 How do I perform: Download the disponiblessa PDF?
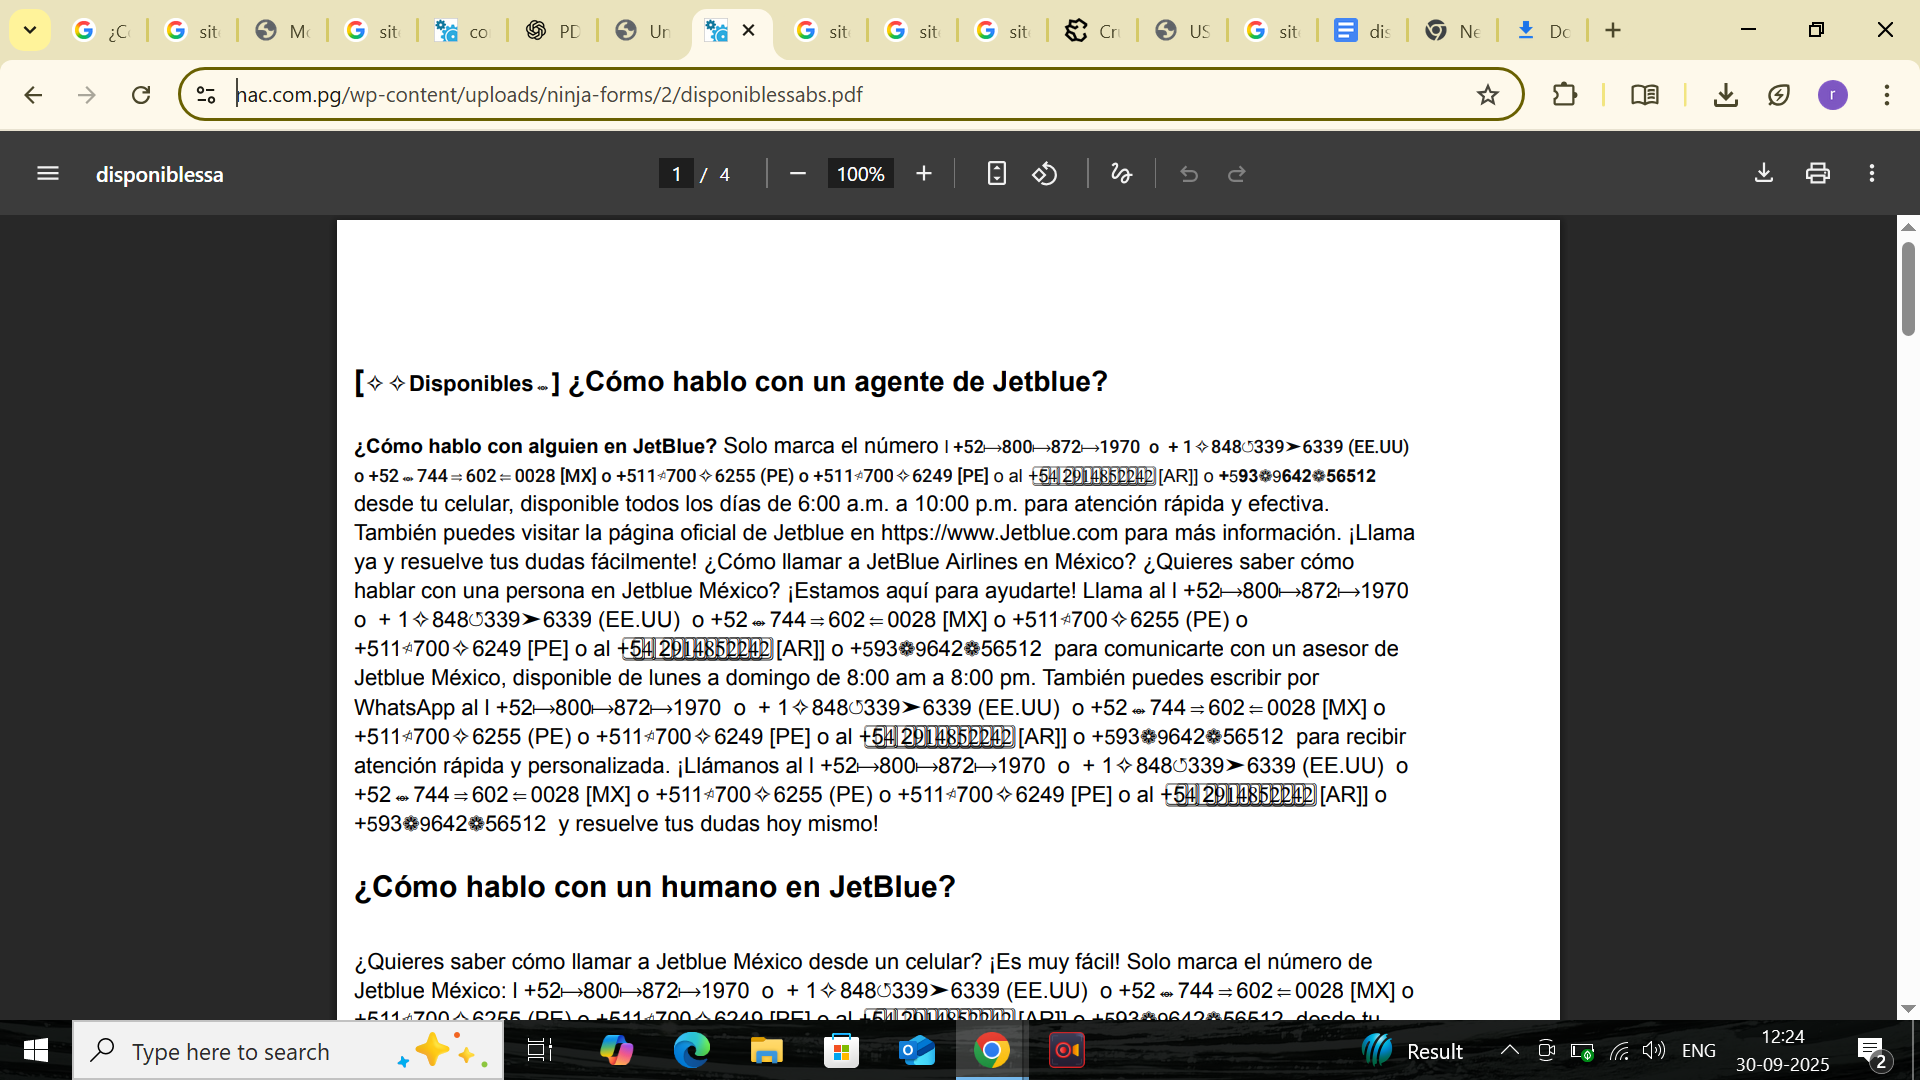tap(1763, 173)
